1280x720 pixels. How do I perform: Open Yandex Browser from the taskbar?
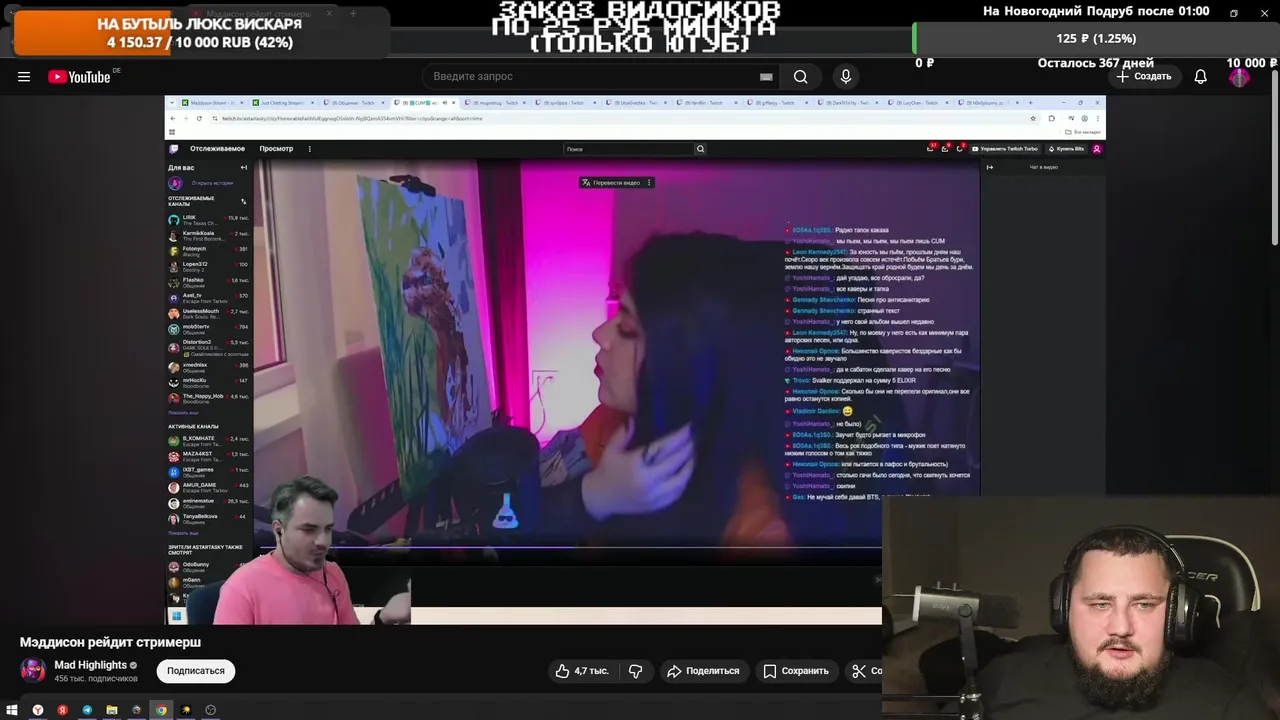(38, 710)
